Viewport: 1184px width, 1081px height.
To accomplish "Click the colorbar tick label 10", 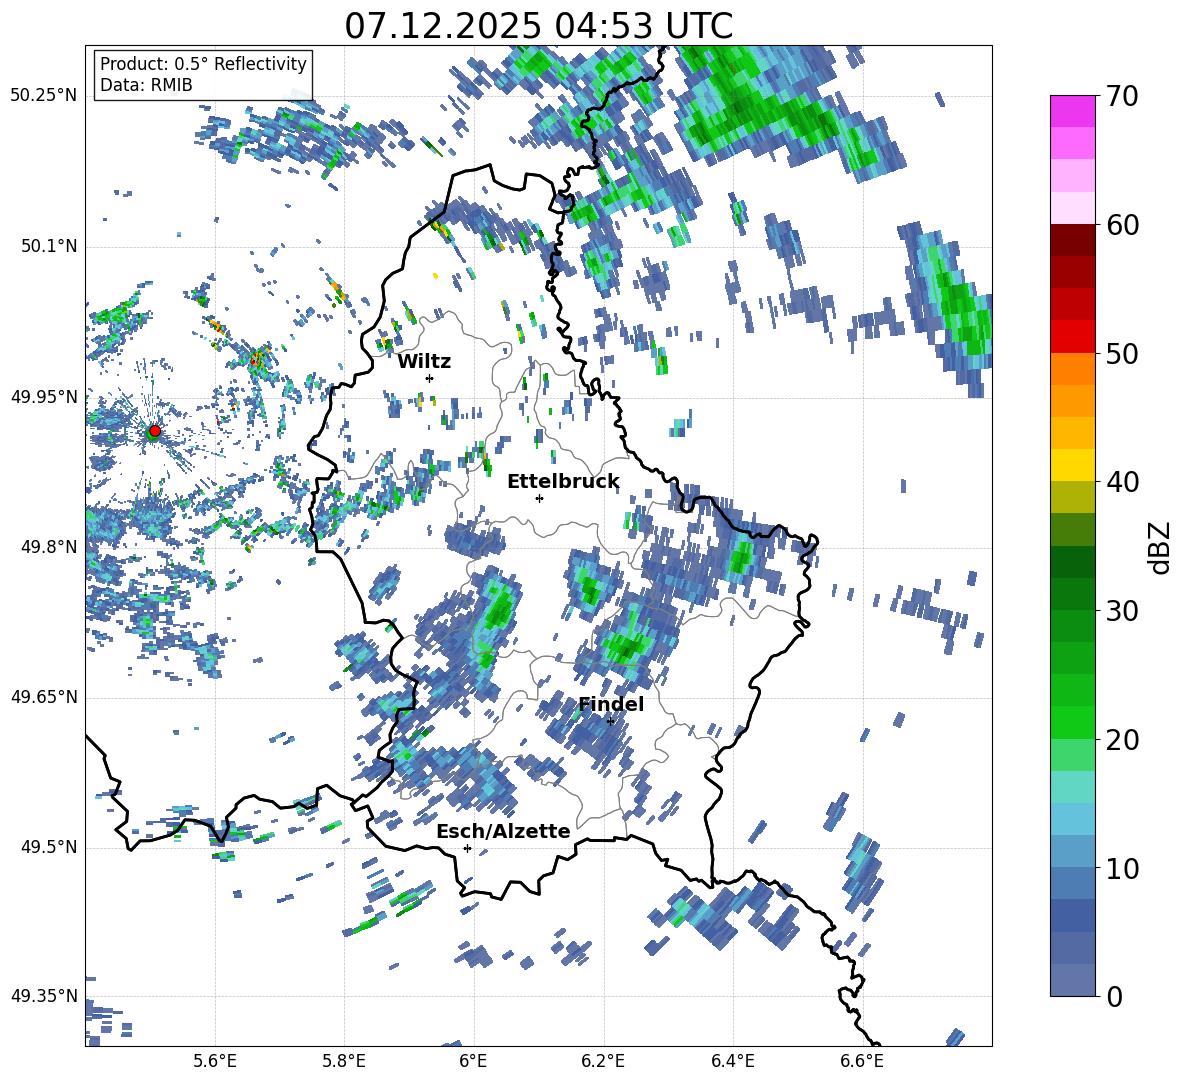I will point(1122,868).
